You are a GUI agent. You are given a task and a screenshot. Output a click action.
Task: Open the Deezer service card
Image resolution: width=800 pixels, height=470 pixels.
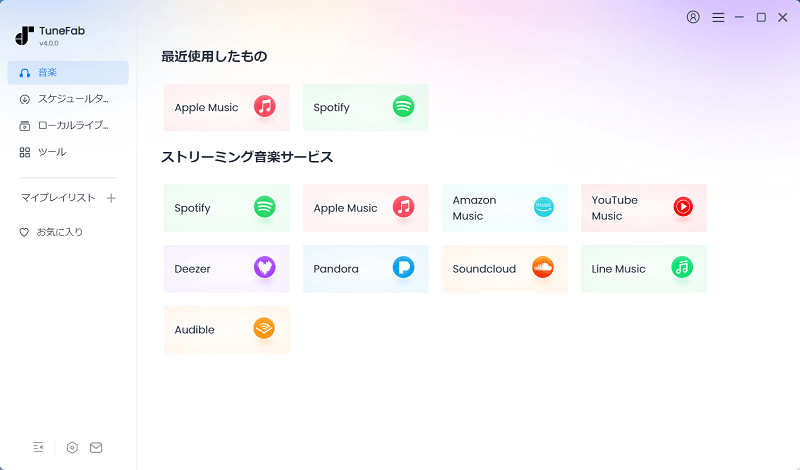[x=226, y=268]
